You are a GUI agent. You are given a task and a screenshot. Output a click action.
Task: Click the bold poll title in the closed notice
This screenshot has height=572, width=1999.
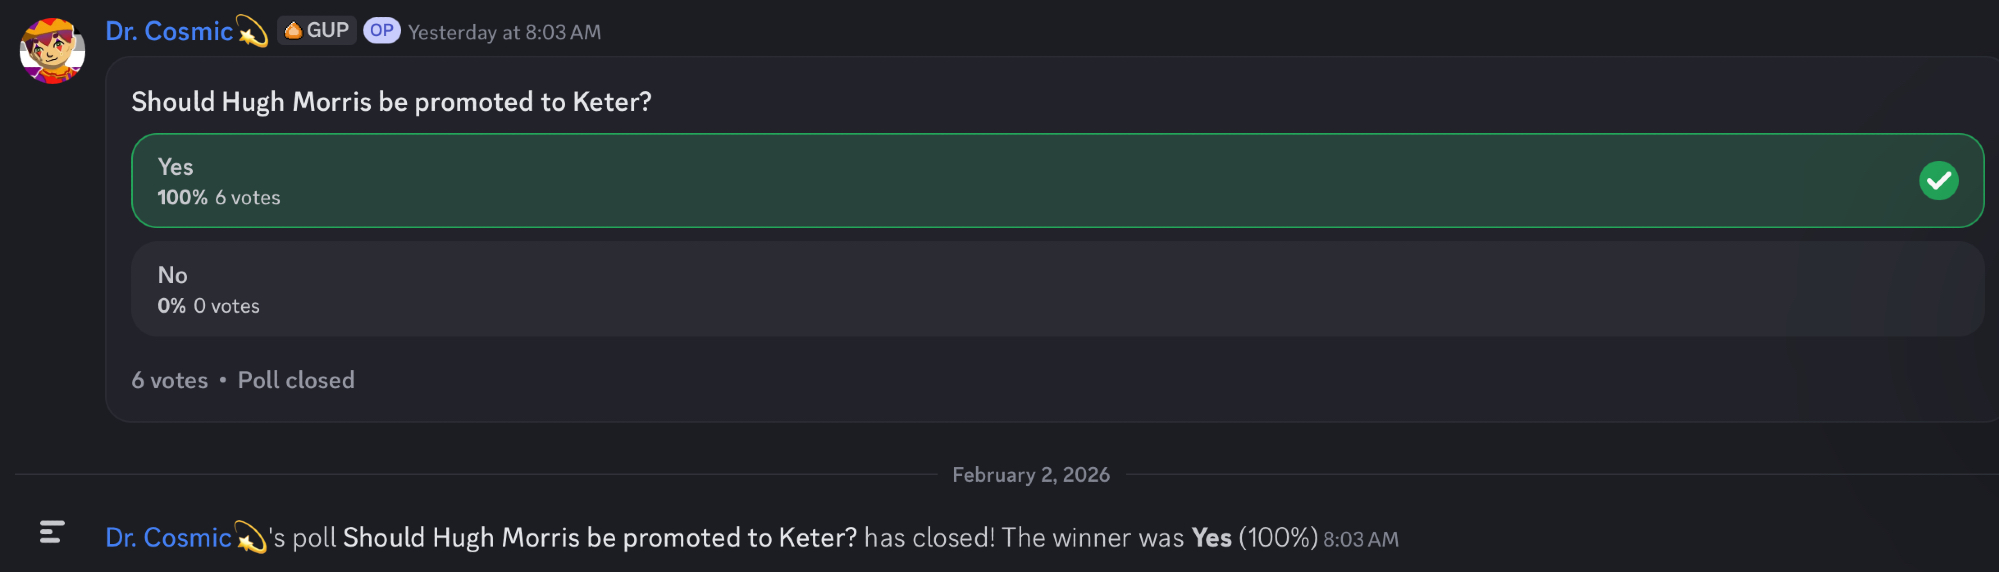click(599, 538)
